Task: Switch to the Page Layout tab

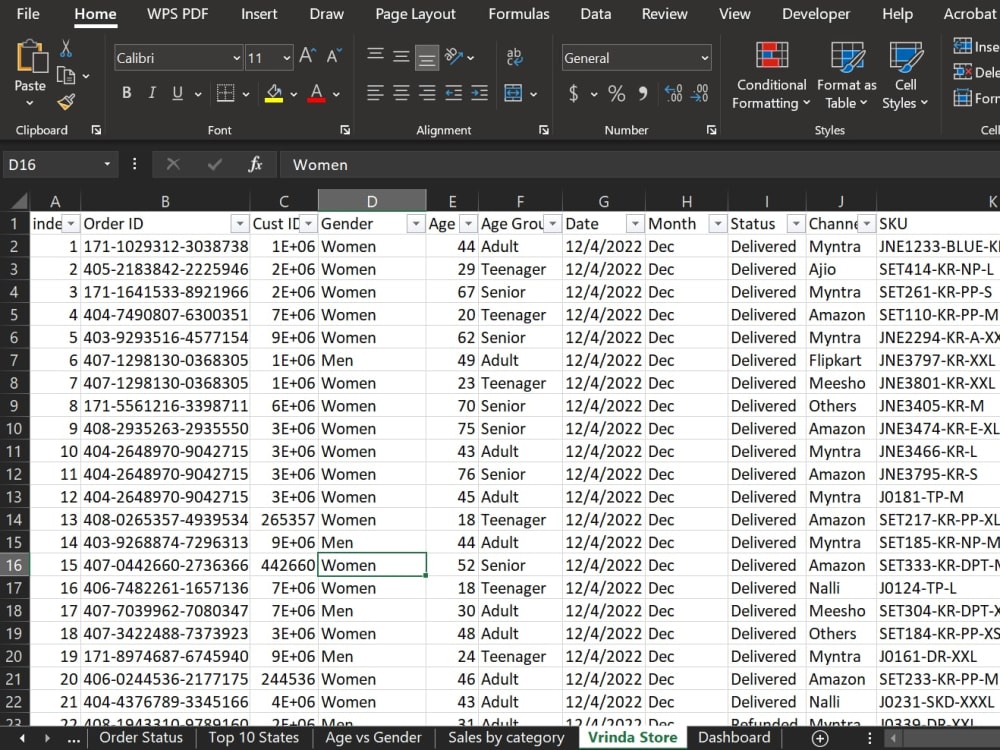Action: coord(415,14)
